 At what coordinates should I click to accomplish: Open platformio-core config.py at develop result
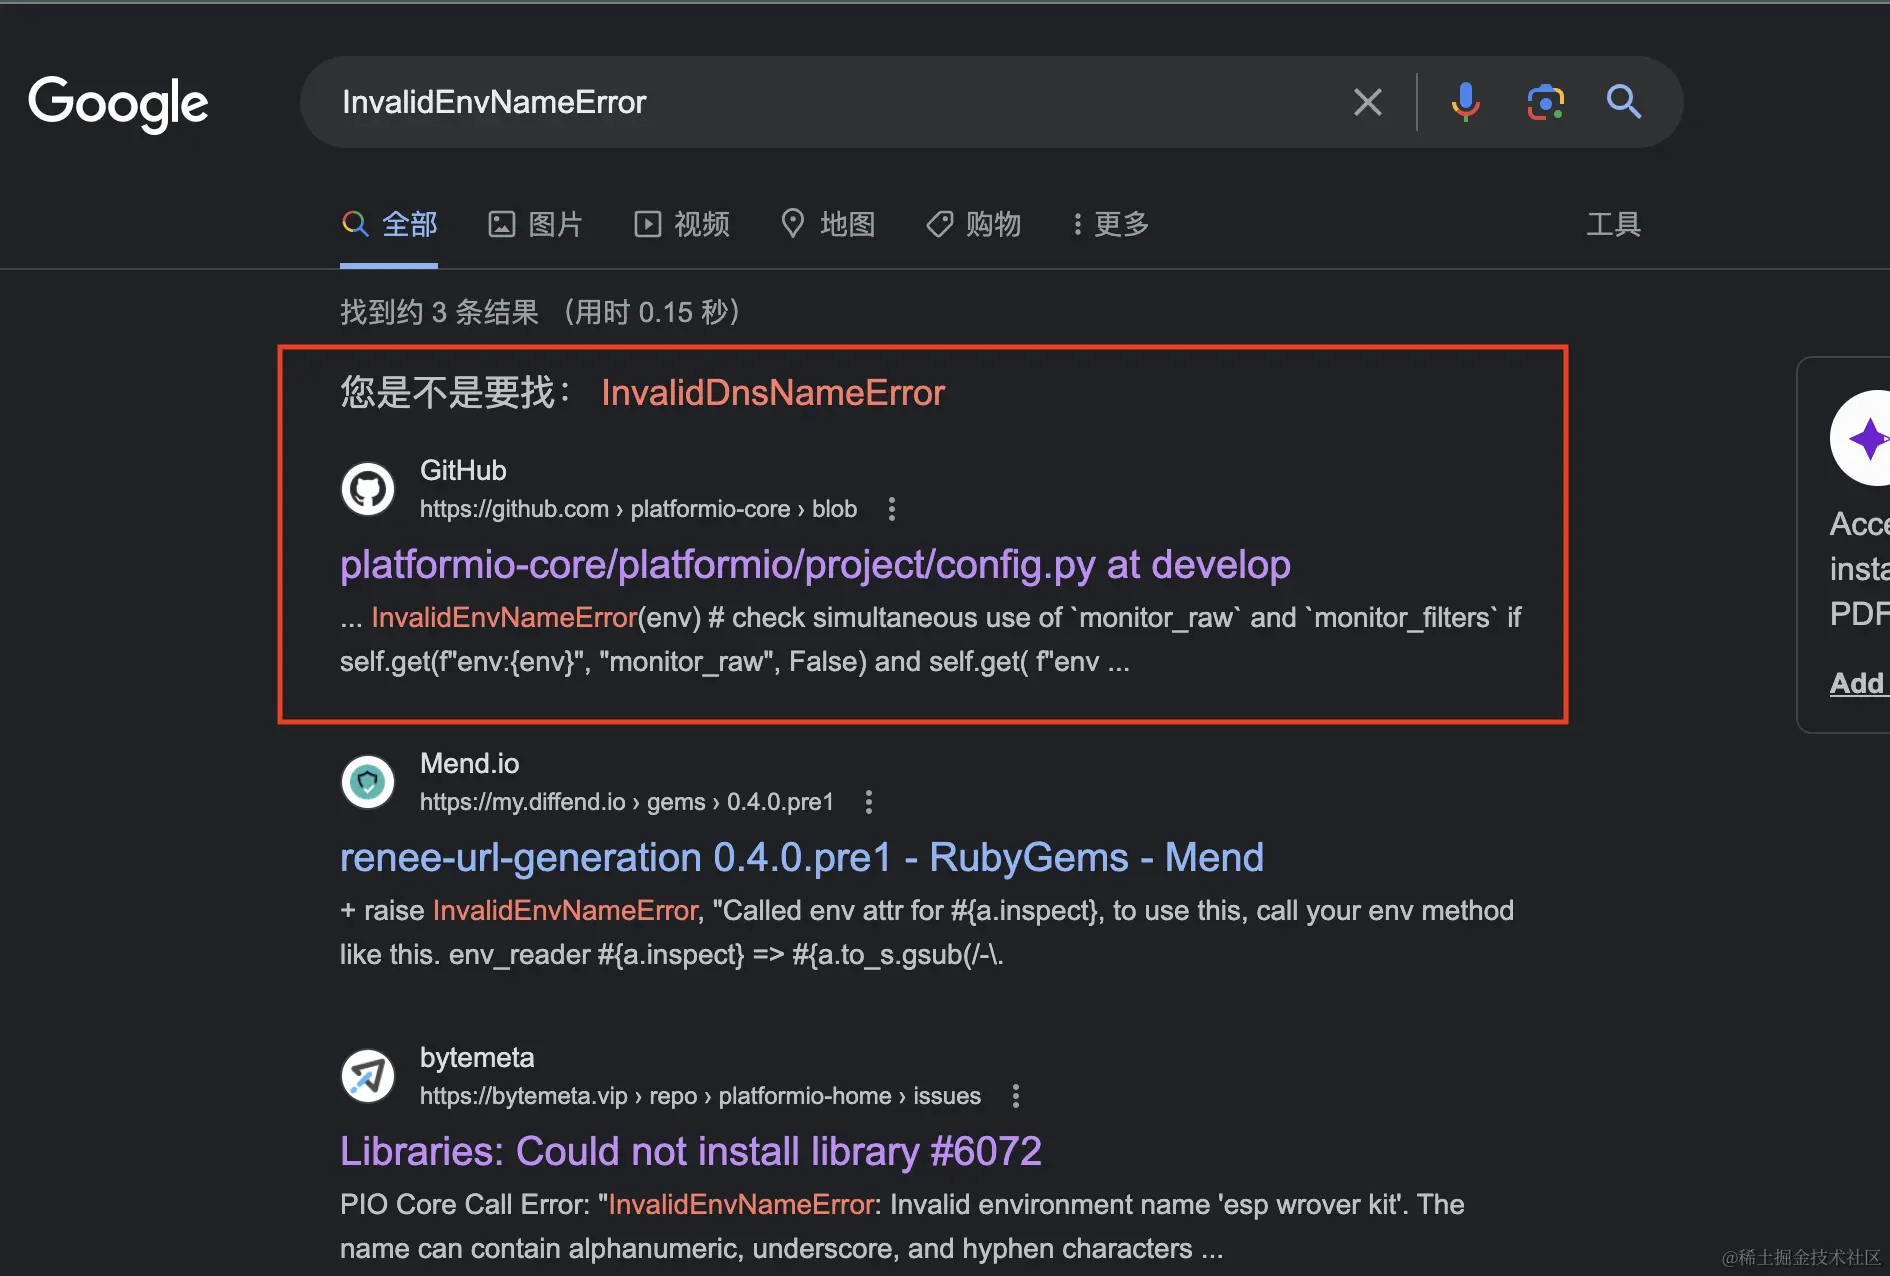click(815, 565)
